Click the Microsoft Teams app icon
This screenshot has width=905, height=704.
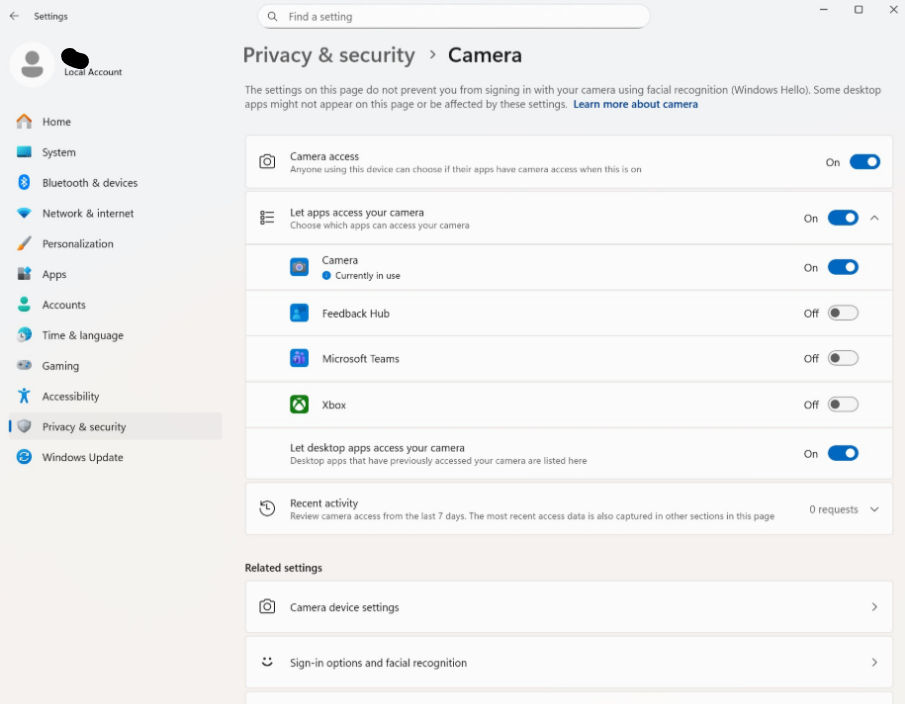point(299,358)
